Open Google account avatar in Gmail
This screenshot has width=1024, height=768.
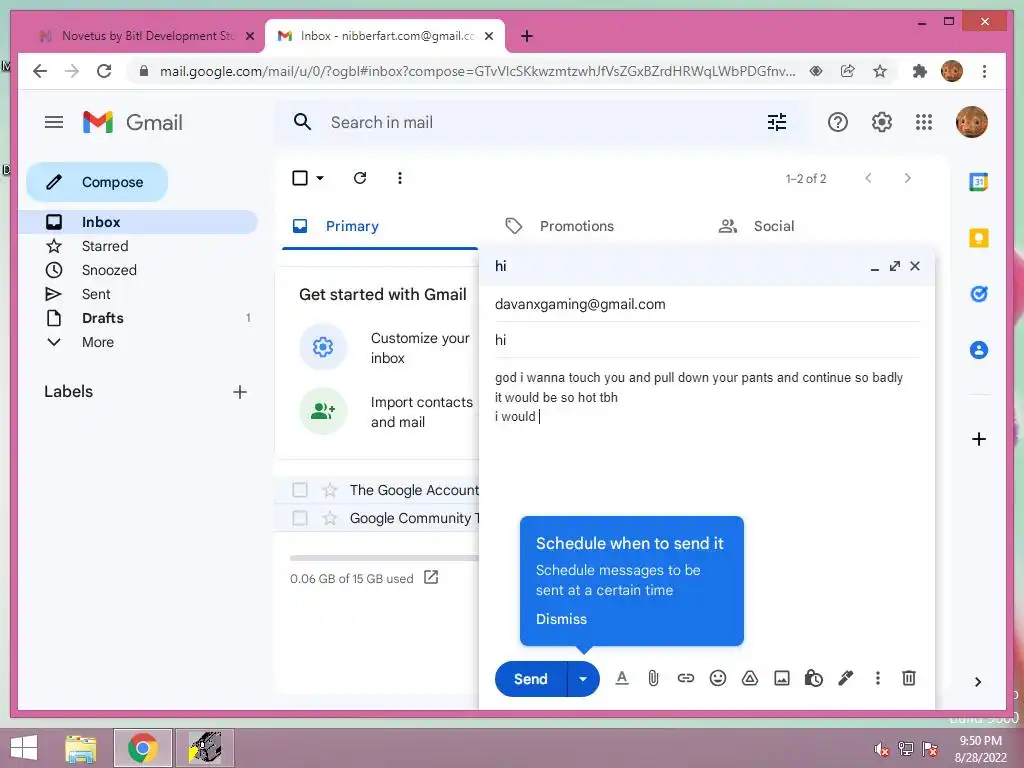971,122
